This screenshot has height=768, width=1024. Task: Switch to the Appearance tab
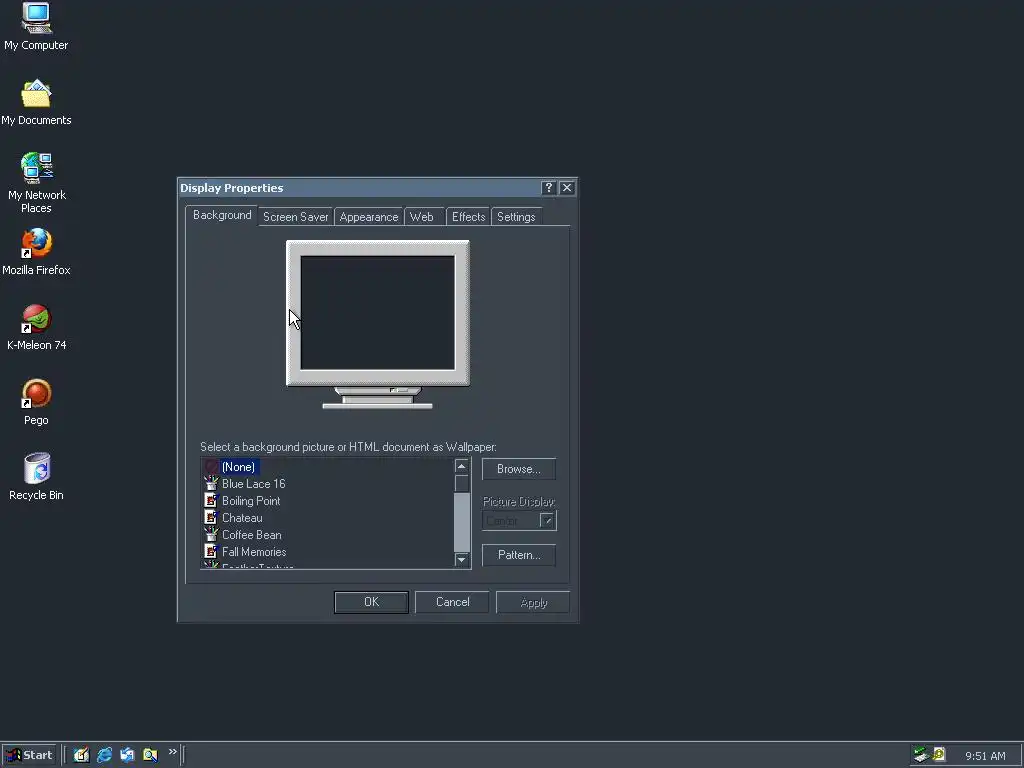368,217
